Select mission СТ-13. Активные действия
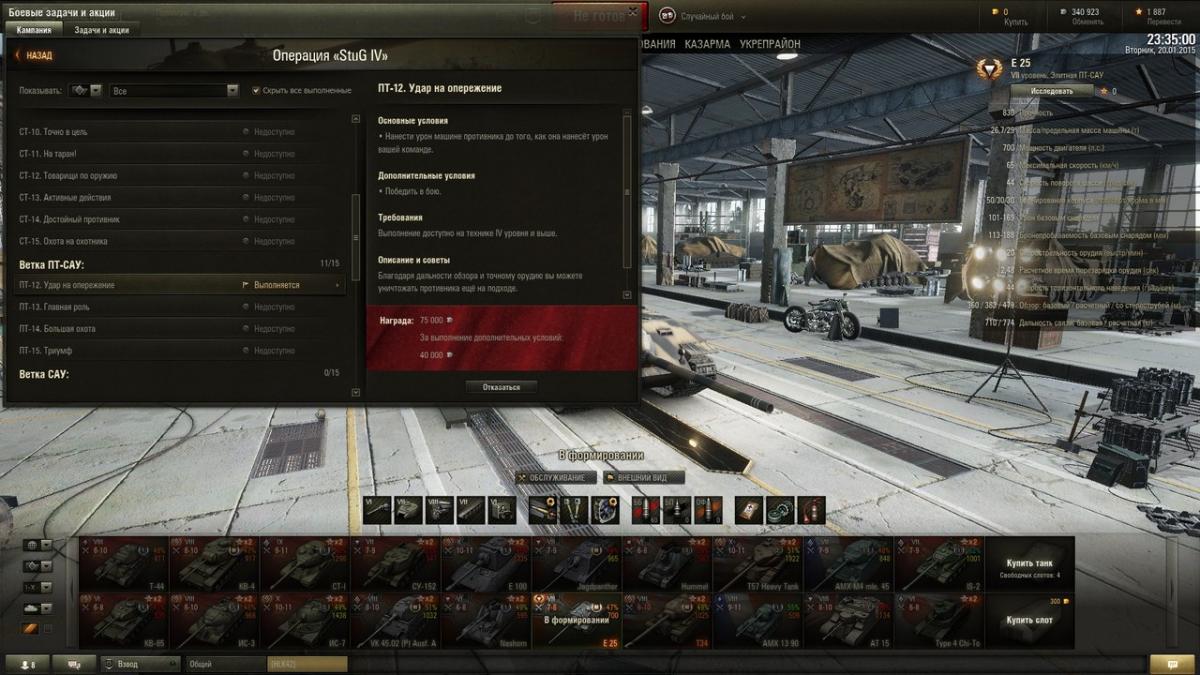Viewport: 1200px width, 675px height. (181, 198)
